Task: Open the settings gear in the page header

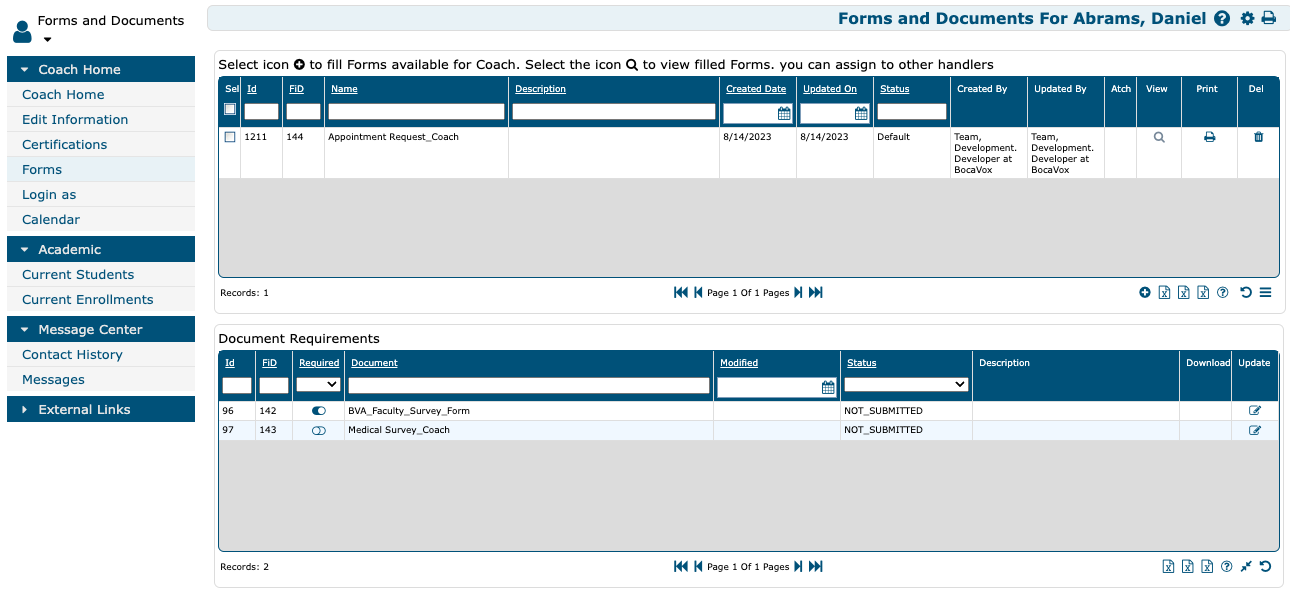Action: point(1247,18)
